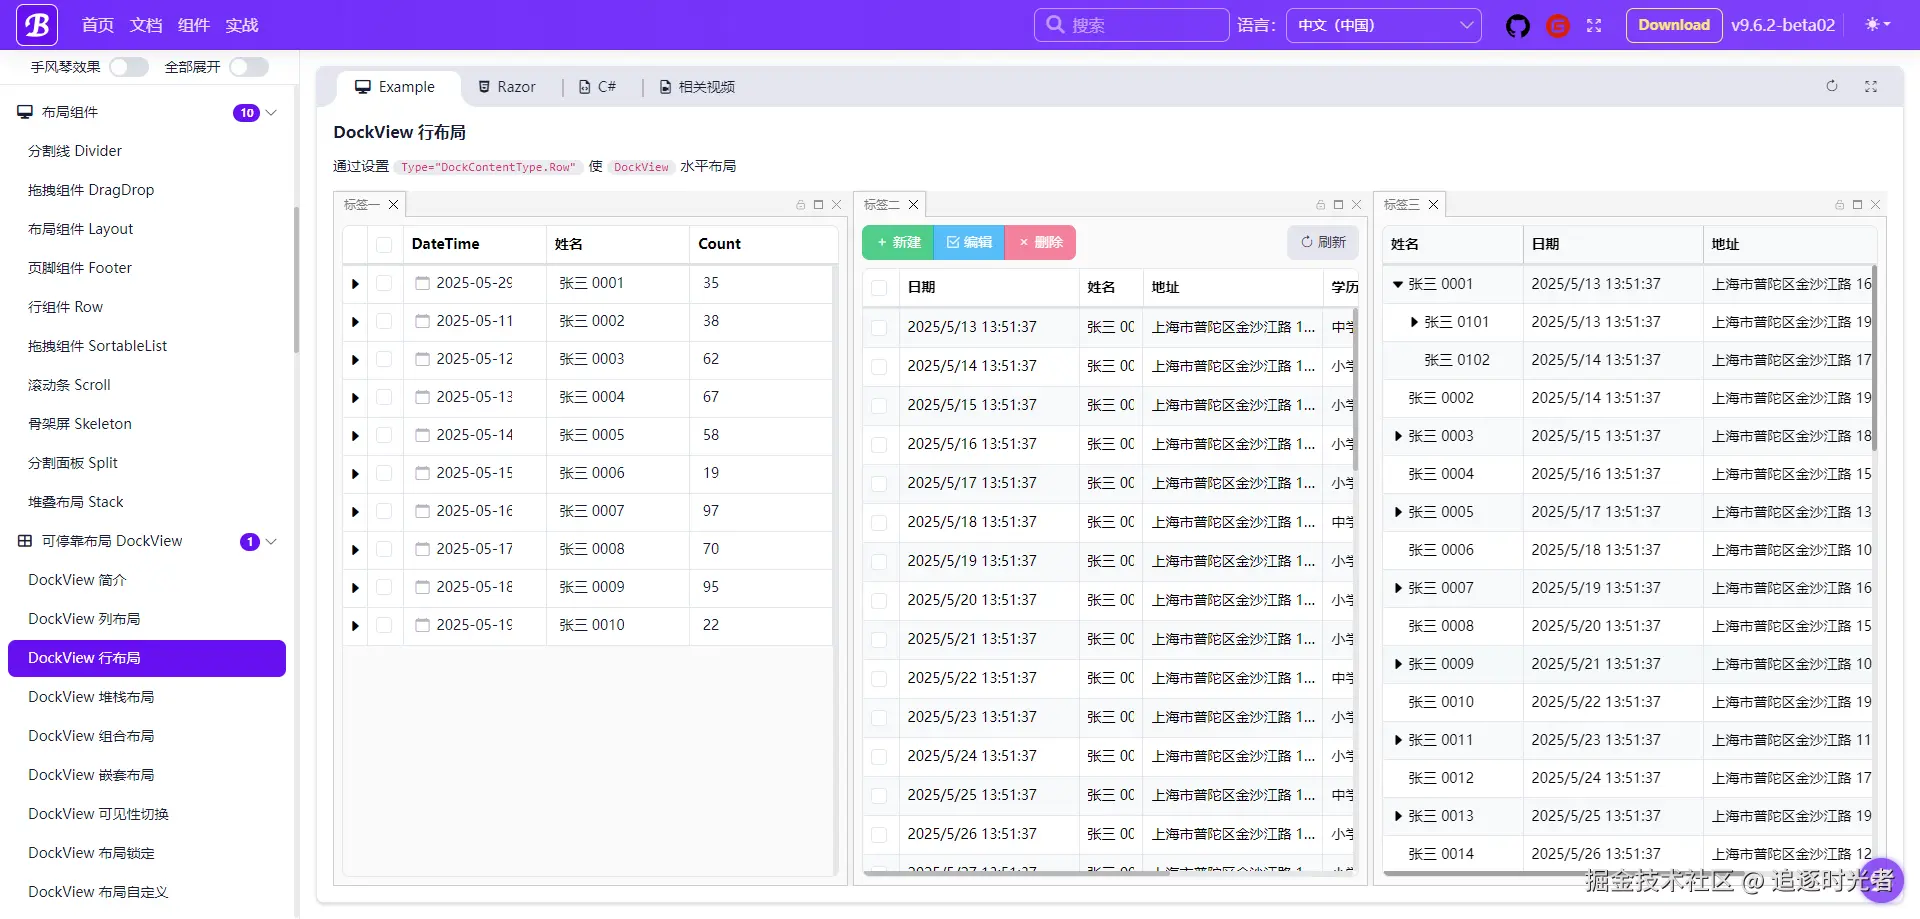This screenshot has height=919, width=1920.
Task: Click the search magnifier icon
Action: (x=1055, y=24)
